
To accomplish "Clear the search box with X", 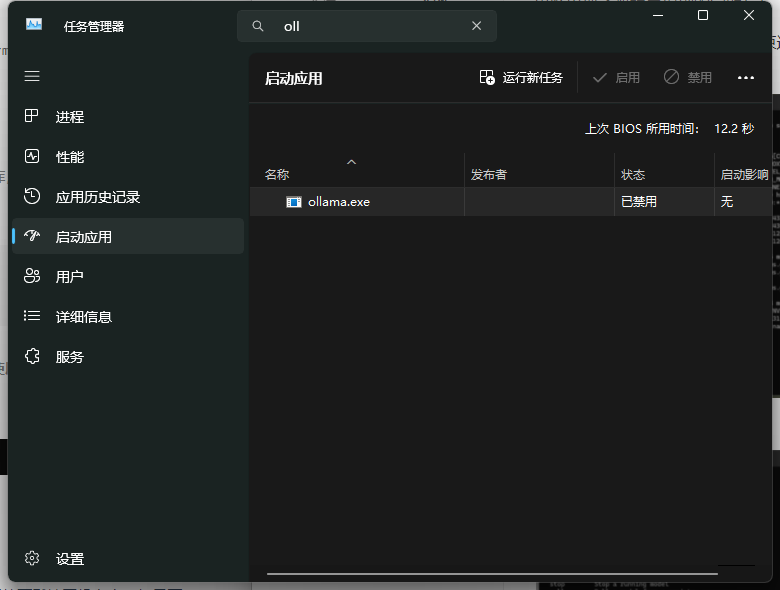I will 477,26.
